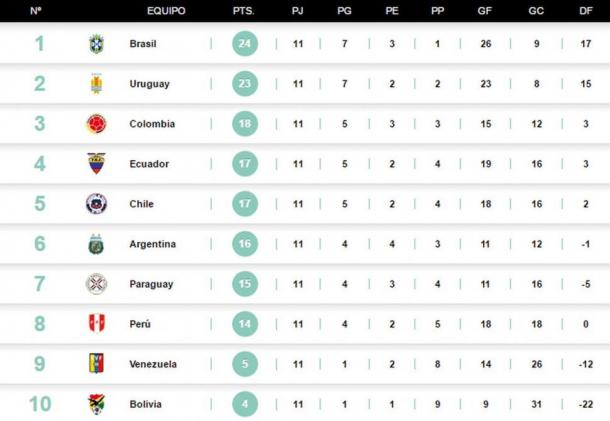Click the Uruguay team crest icon
This screenshot has width=610, height=421.
(96, 84)
